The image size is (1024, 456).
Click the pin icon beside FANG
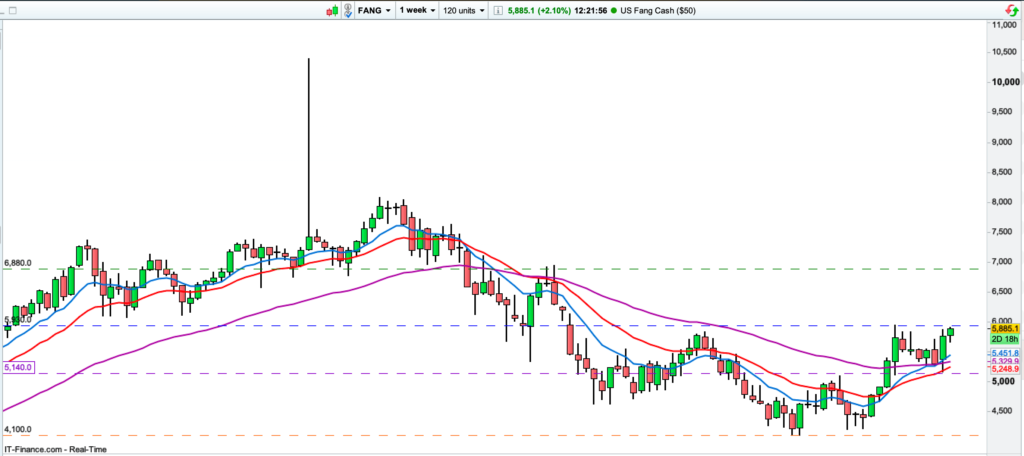click(x=347, y=10)
